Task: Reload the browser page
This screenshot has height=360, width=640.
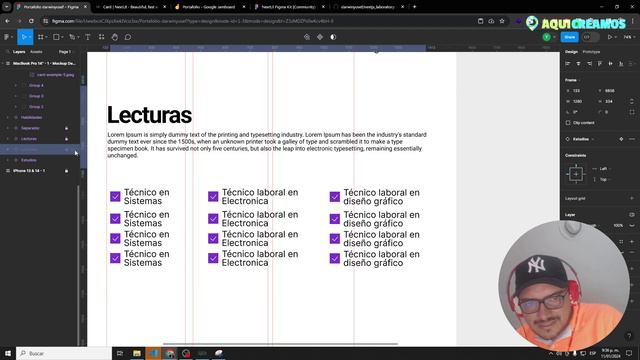Action: point(31,21)
